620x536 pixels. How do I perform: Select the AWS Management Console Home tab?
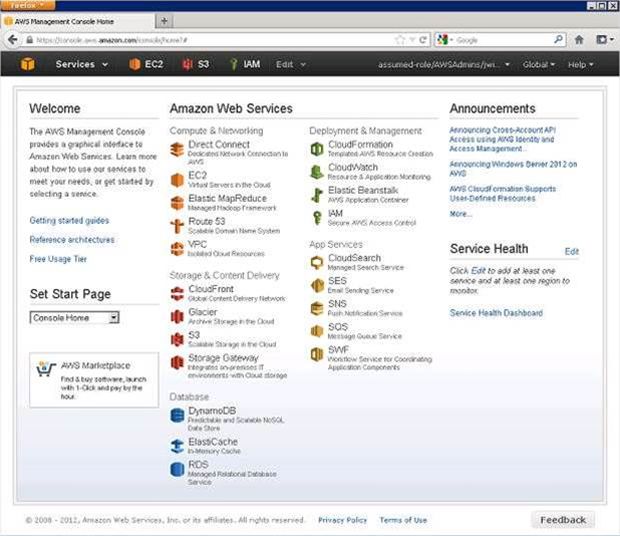pyautogui.click(x=77, y=21)
